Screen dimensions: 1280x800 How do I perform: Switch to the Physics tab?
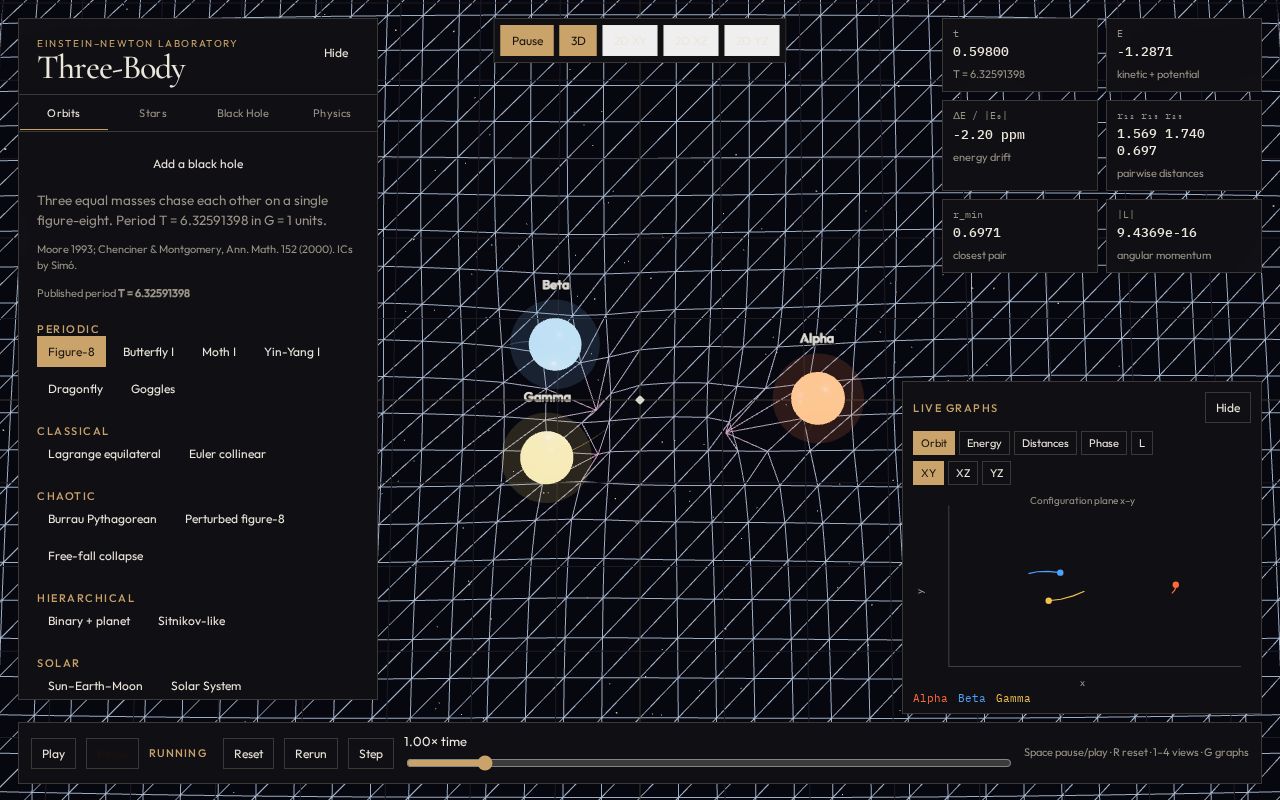coord(332,113)
